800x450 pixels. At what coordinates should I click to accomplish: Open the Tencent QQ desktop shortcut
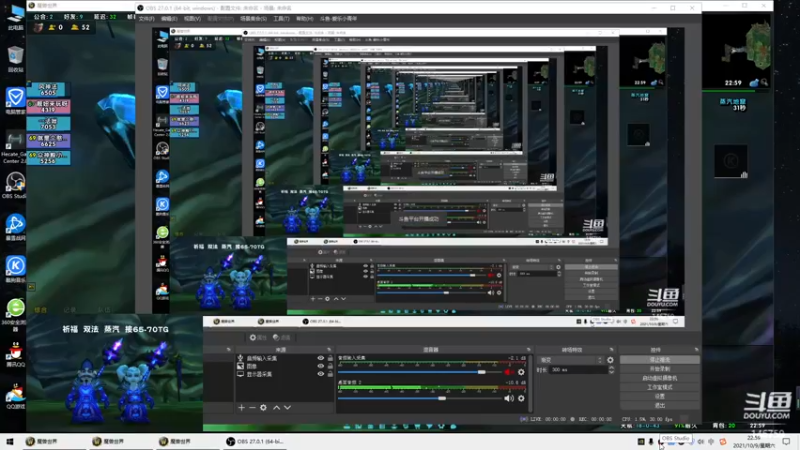coord(15,354)
